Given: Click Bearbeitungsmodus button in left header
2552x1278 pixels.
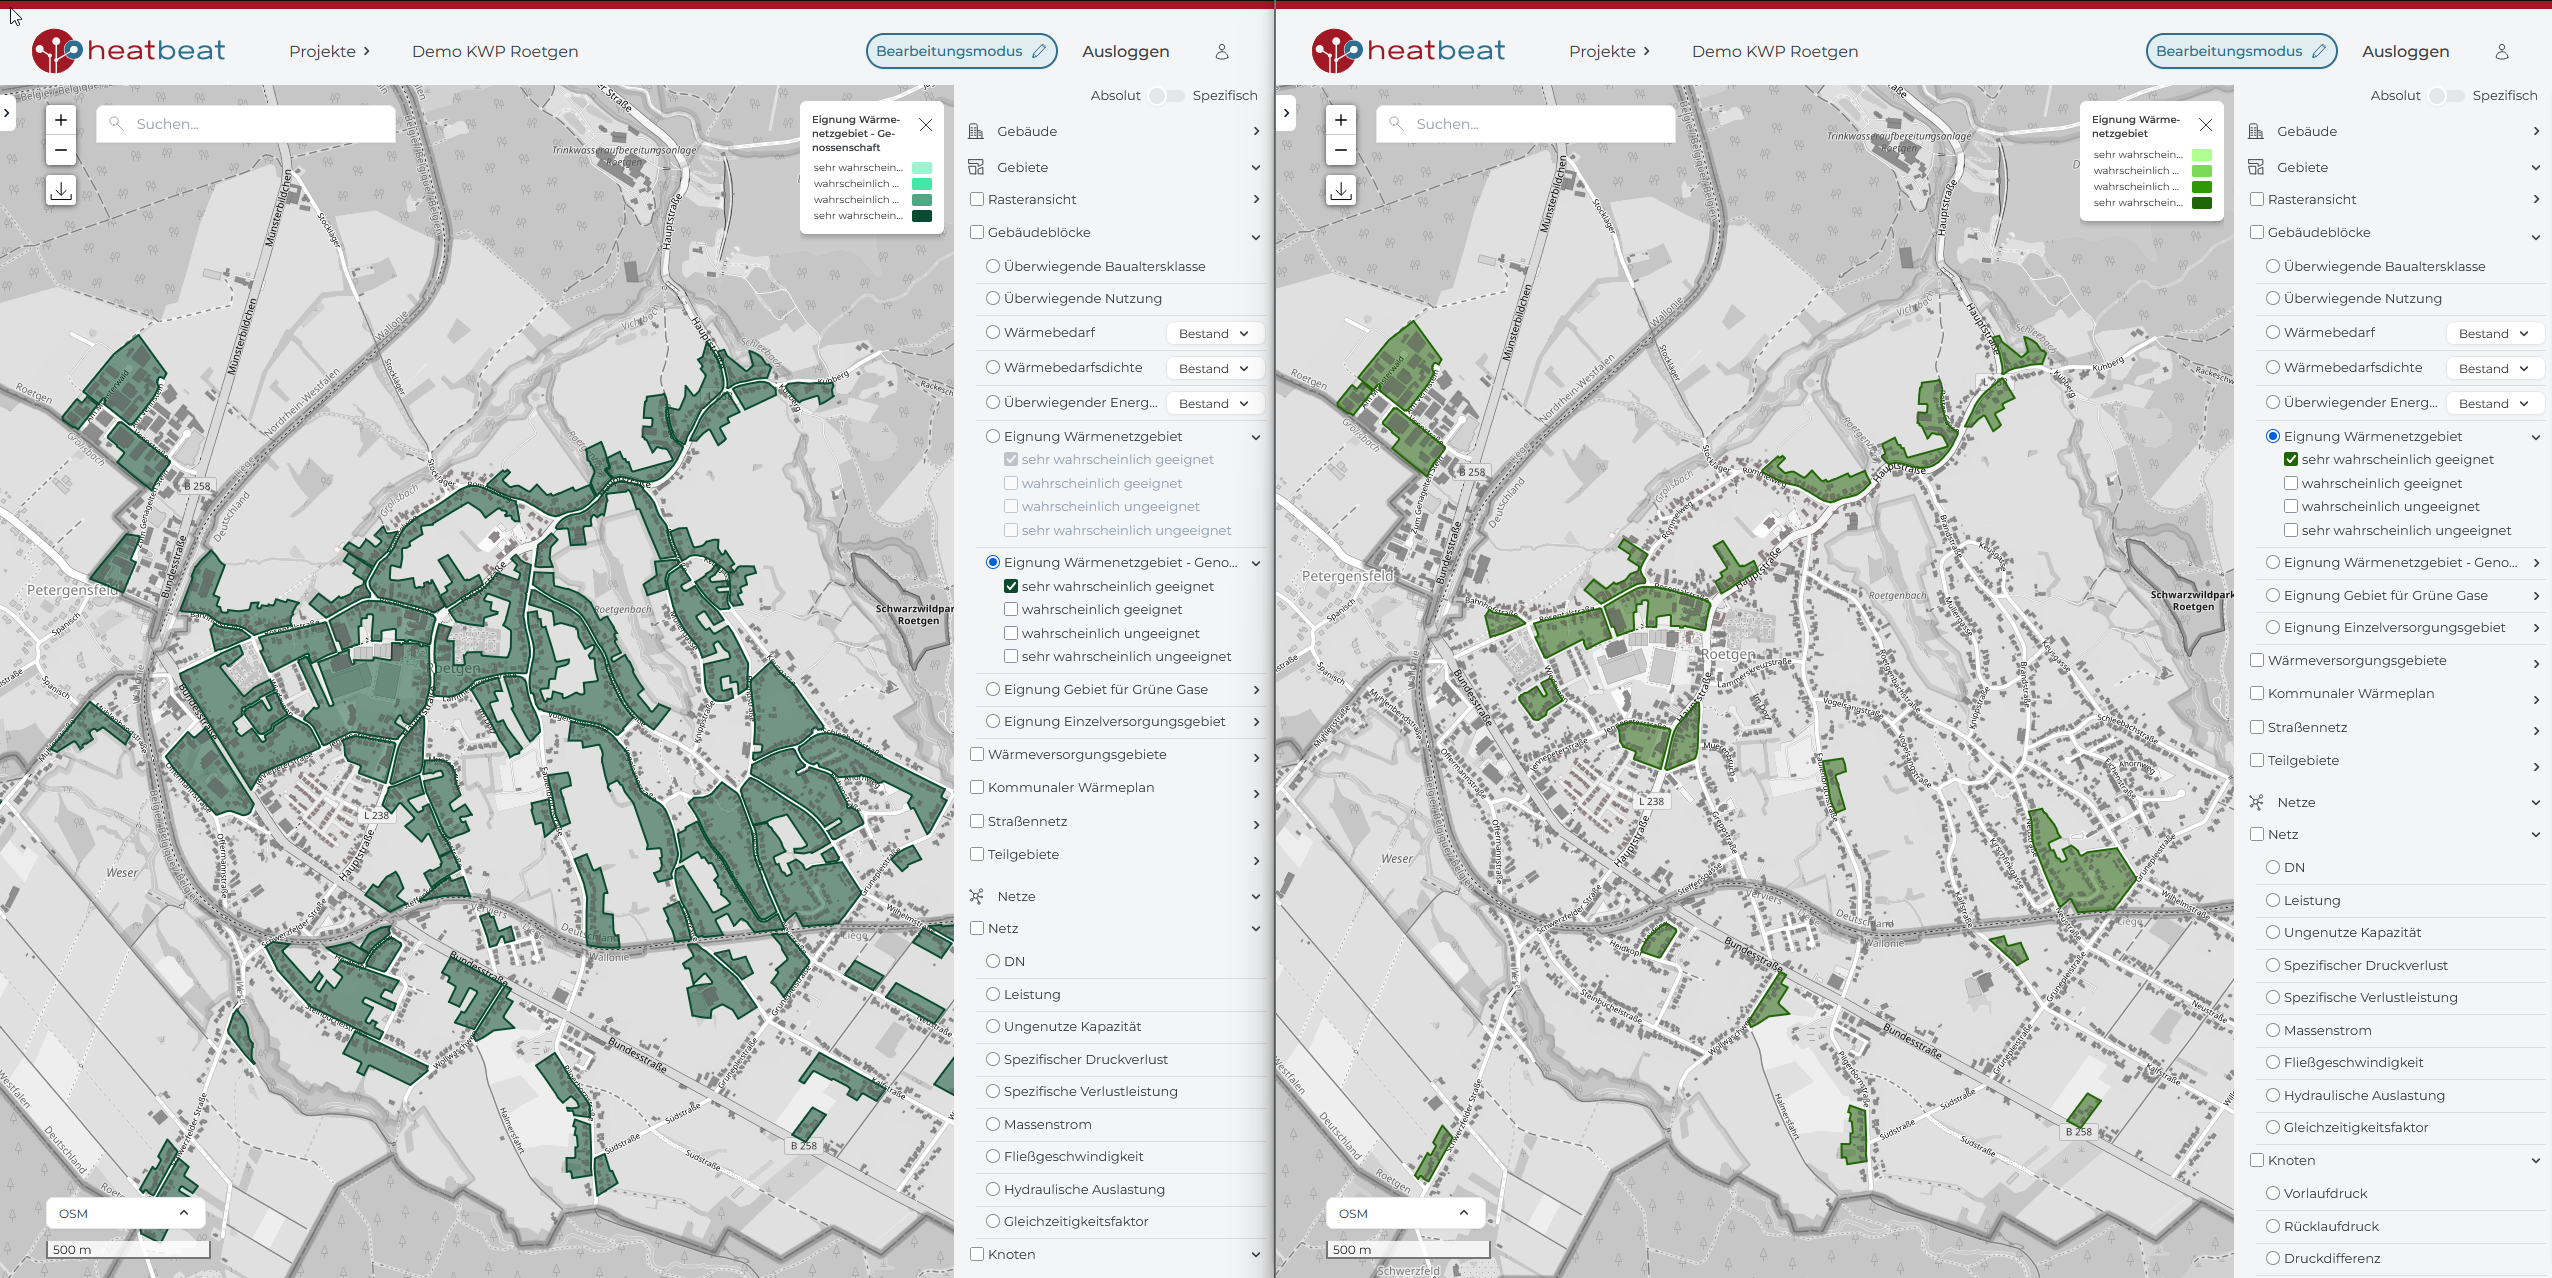Looking at the screenshot, I should point(960,52).
